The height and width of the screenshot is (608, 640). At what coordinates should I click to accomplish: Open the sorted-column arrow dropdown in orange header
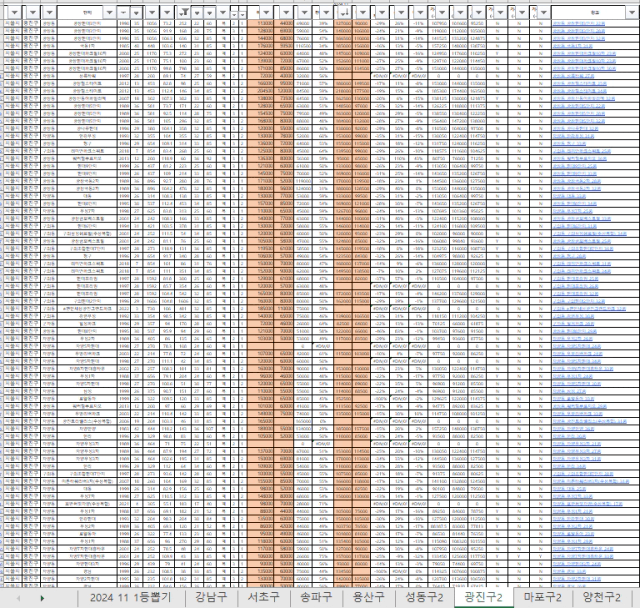pyautogui.click(x=344, y=13)
